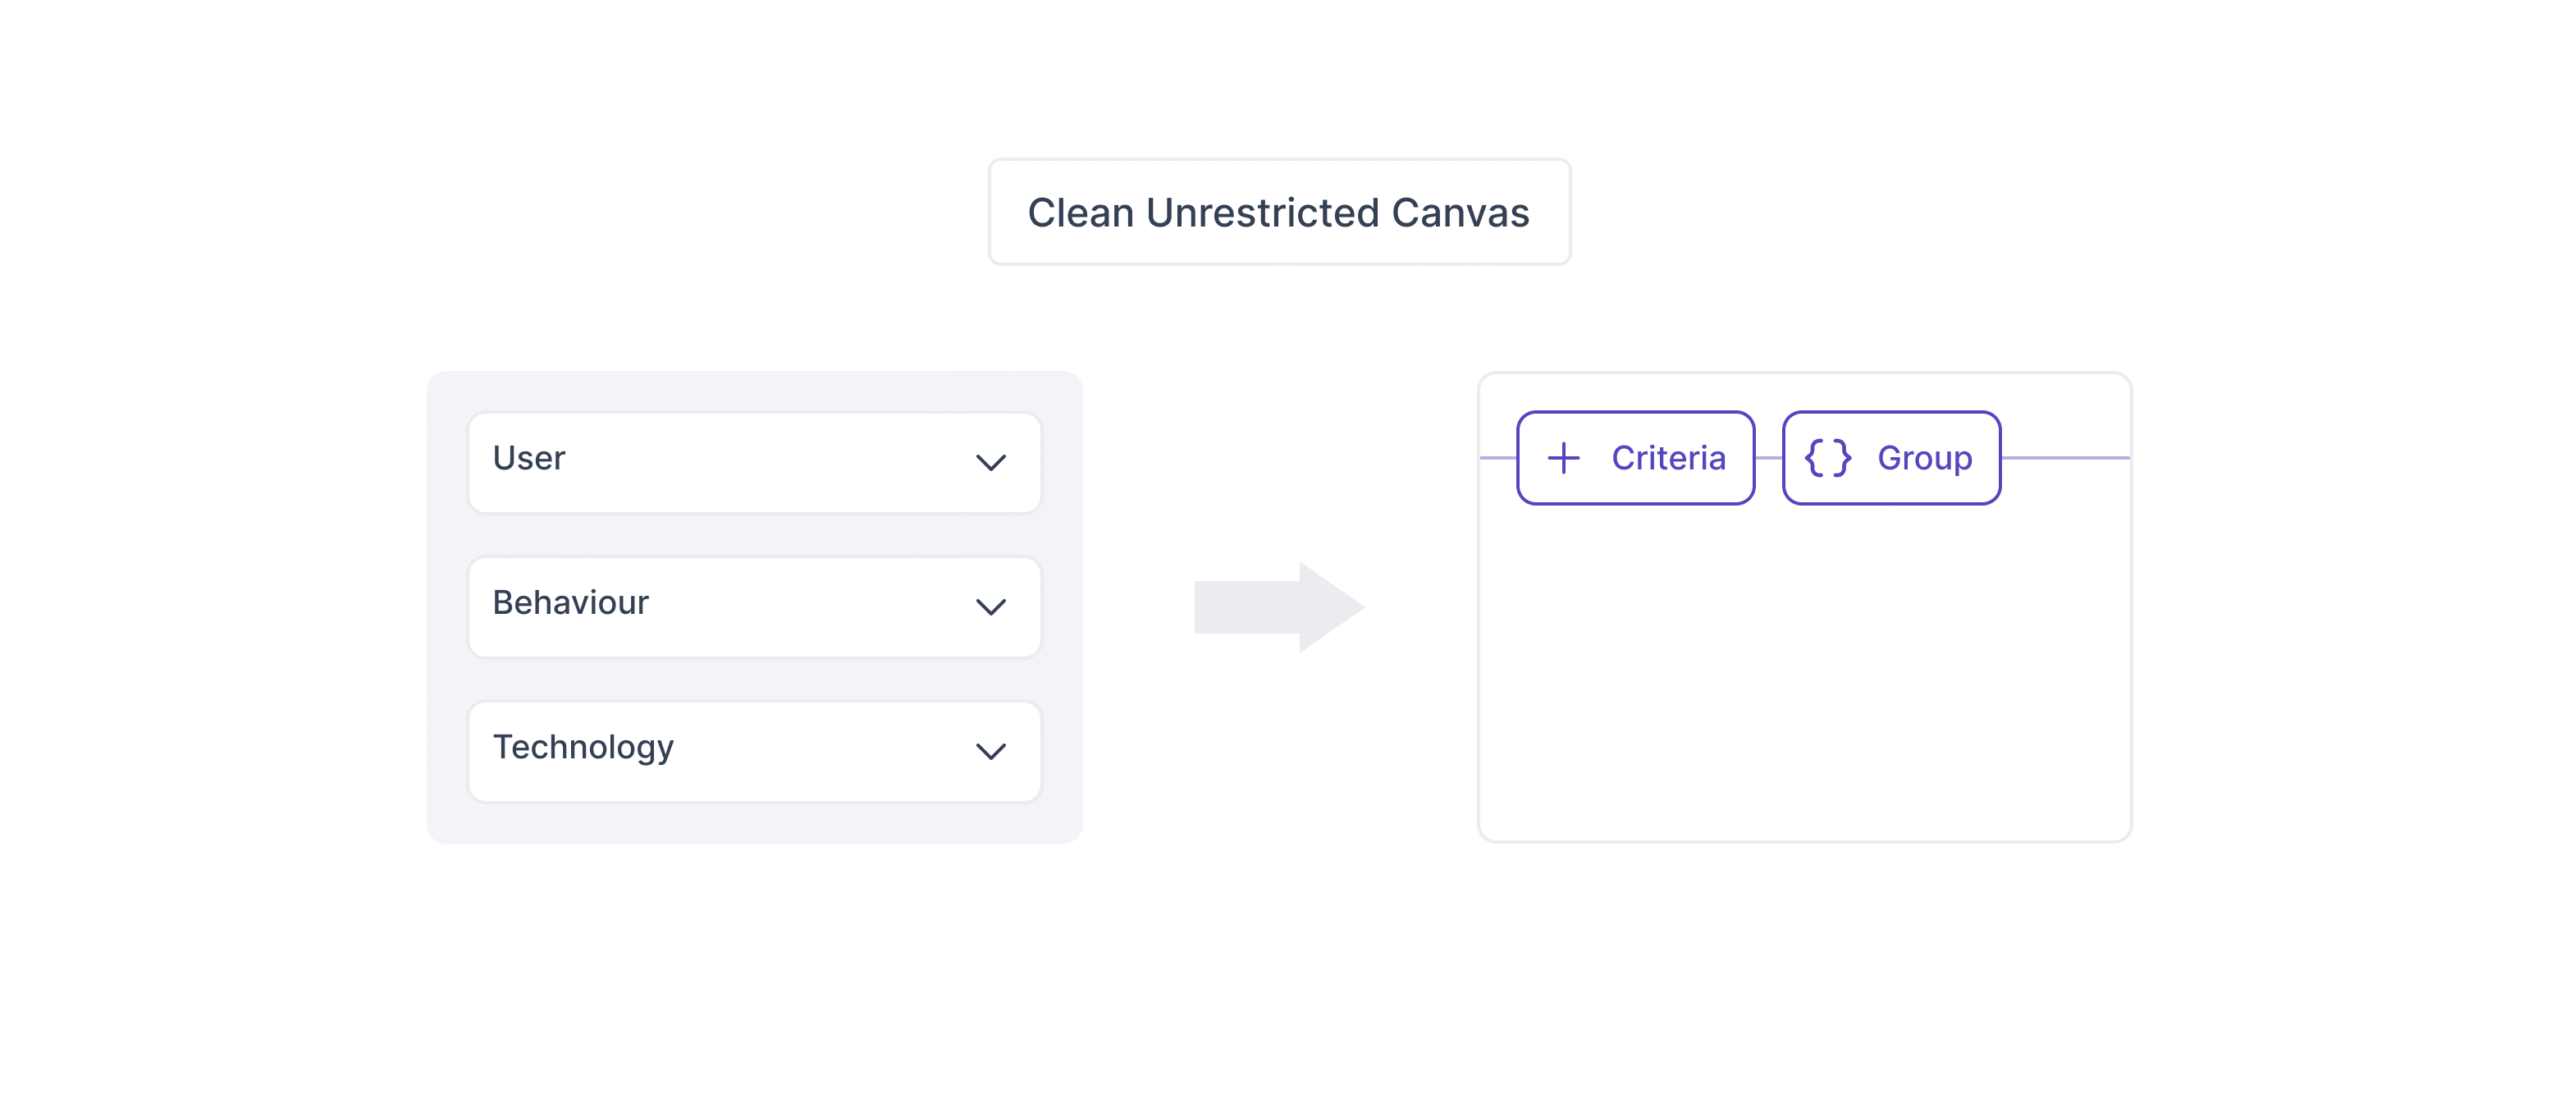This screenshot has width=2560, height=1103.
Task: Click the plus icon in the Criteria button
Action: tap(1563, 458)
